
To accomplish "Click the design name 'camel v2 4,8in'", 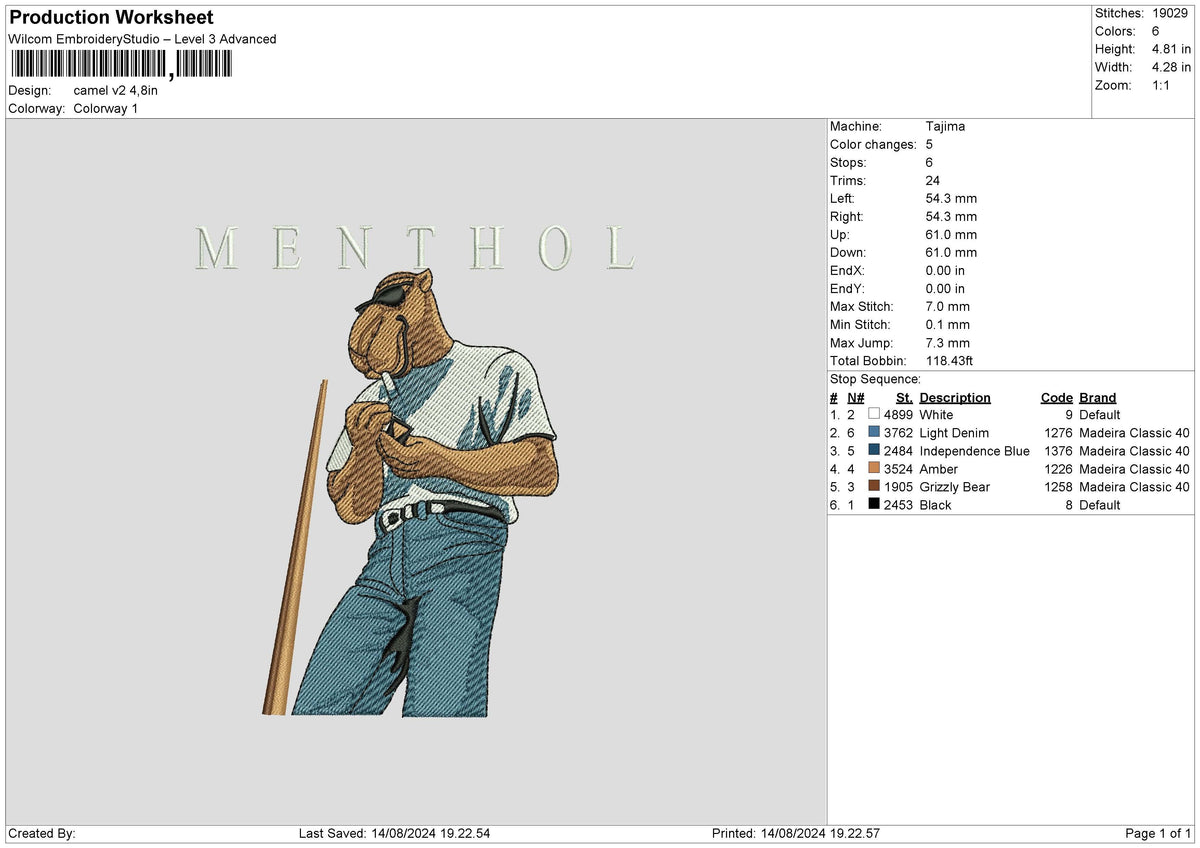I will pyautogui.click(x=116, y=90).
